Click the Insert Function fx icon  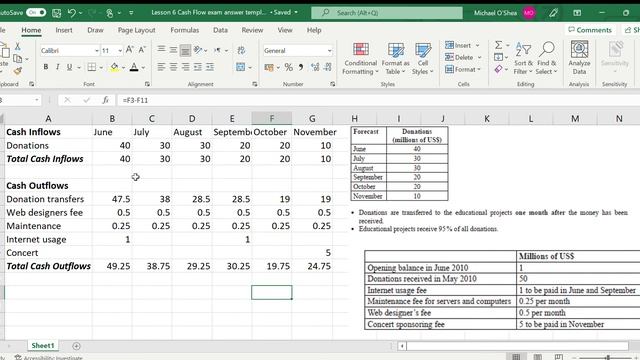[x=105, y=100]
